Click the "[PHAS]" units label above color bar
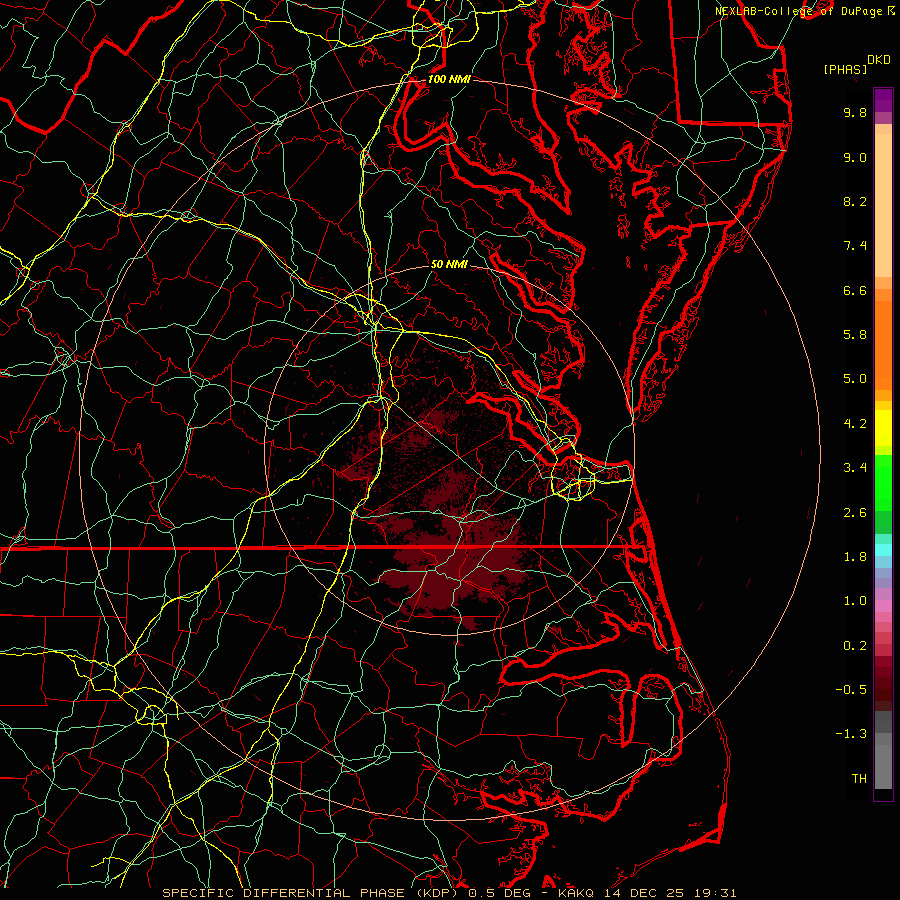Image resolution: width=900 pixels, height=900 pixels. click(845, 69)
